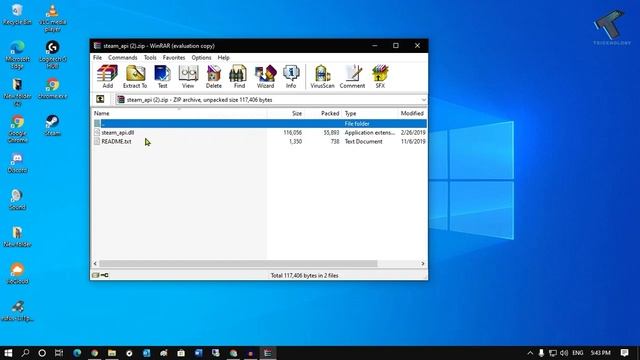Screen dimensions: 640x360
Task: Click the scrollbar right arrow in WinRAR
Action: (x=422, y=264)
